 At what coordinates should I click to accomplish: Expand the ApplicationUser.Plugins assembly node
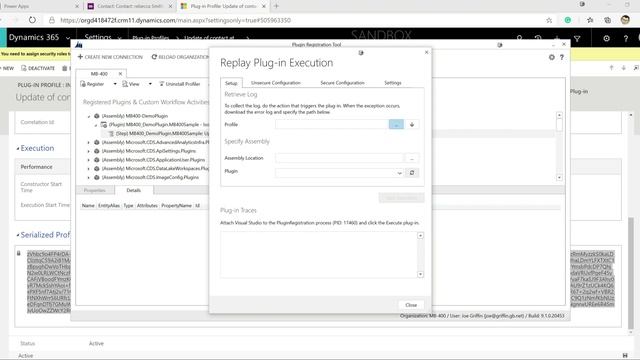coord(89,160)
